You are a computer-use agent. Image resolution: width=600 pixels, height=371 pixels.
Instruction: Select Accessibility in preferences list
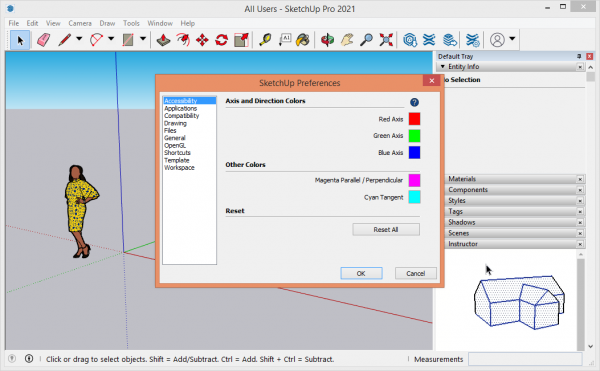[x=189, y=101]
